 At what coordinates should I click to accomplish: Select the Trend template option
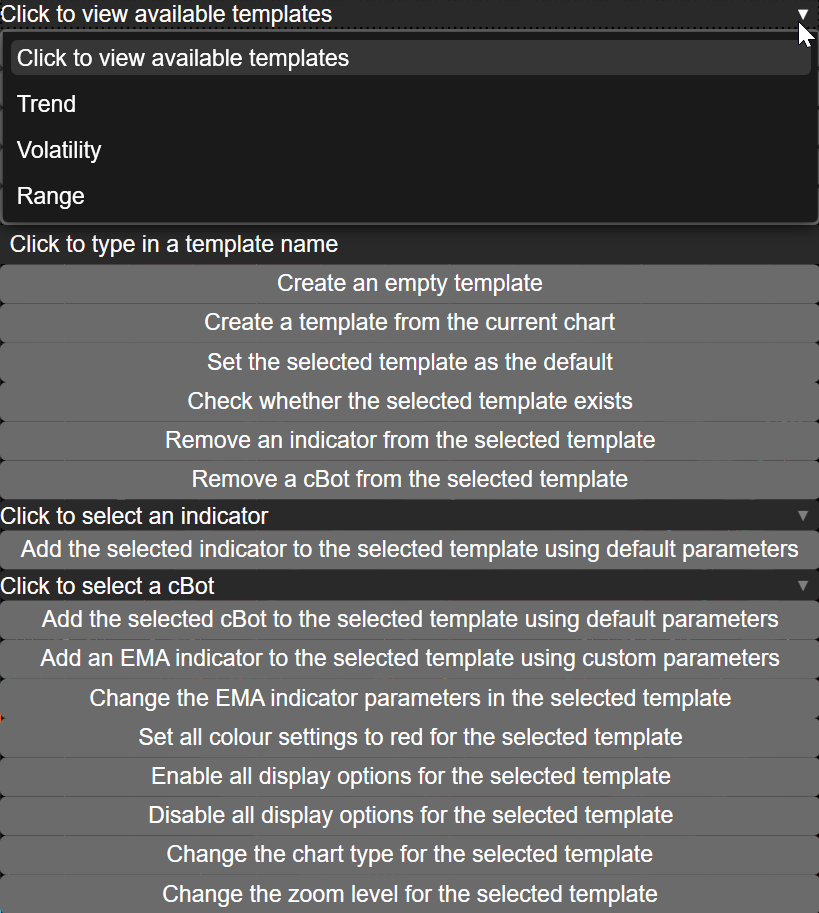click(46, 104)
